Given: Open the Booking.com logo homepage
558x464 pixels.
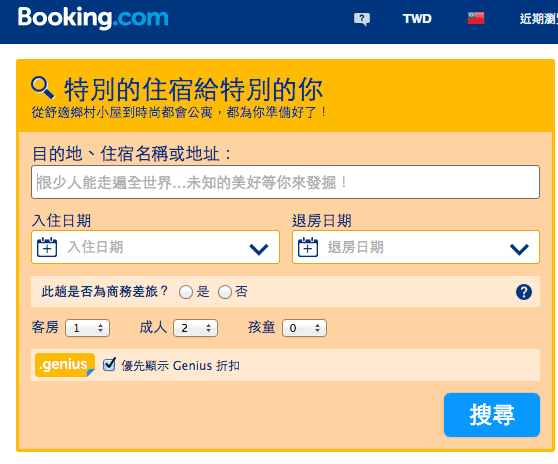Looking at the screenshot, I should pyautogui.click(x=93, y=18).
